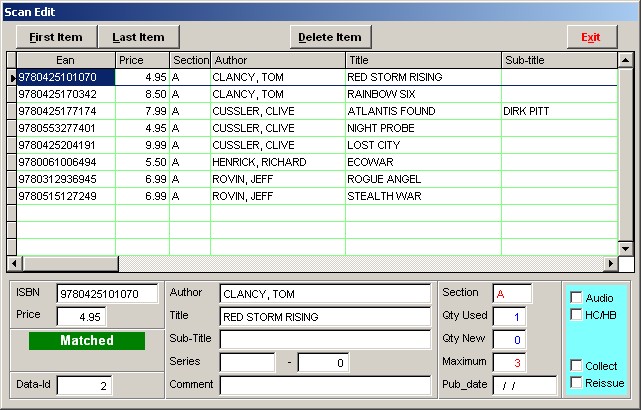
Task: Click title cell ECOWAR
Action: (x=424, y=162)
